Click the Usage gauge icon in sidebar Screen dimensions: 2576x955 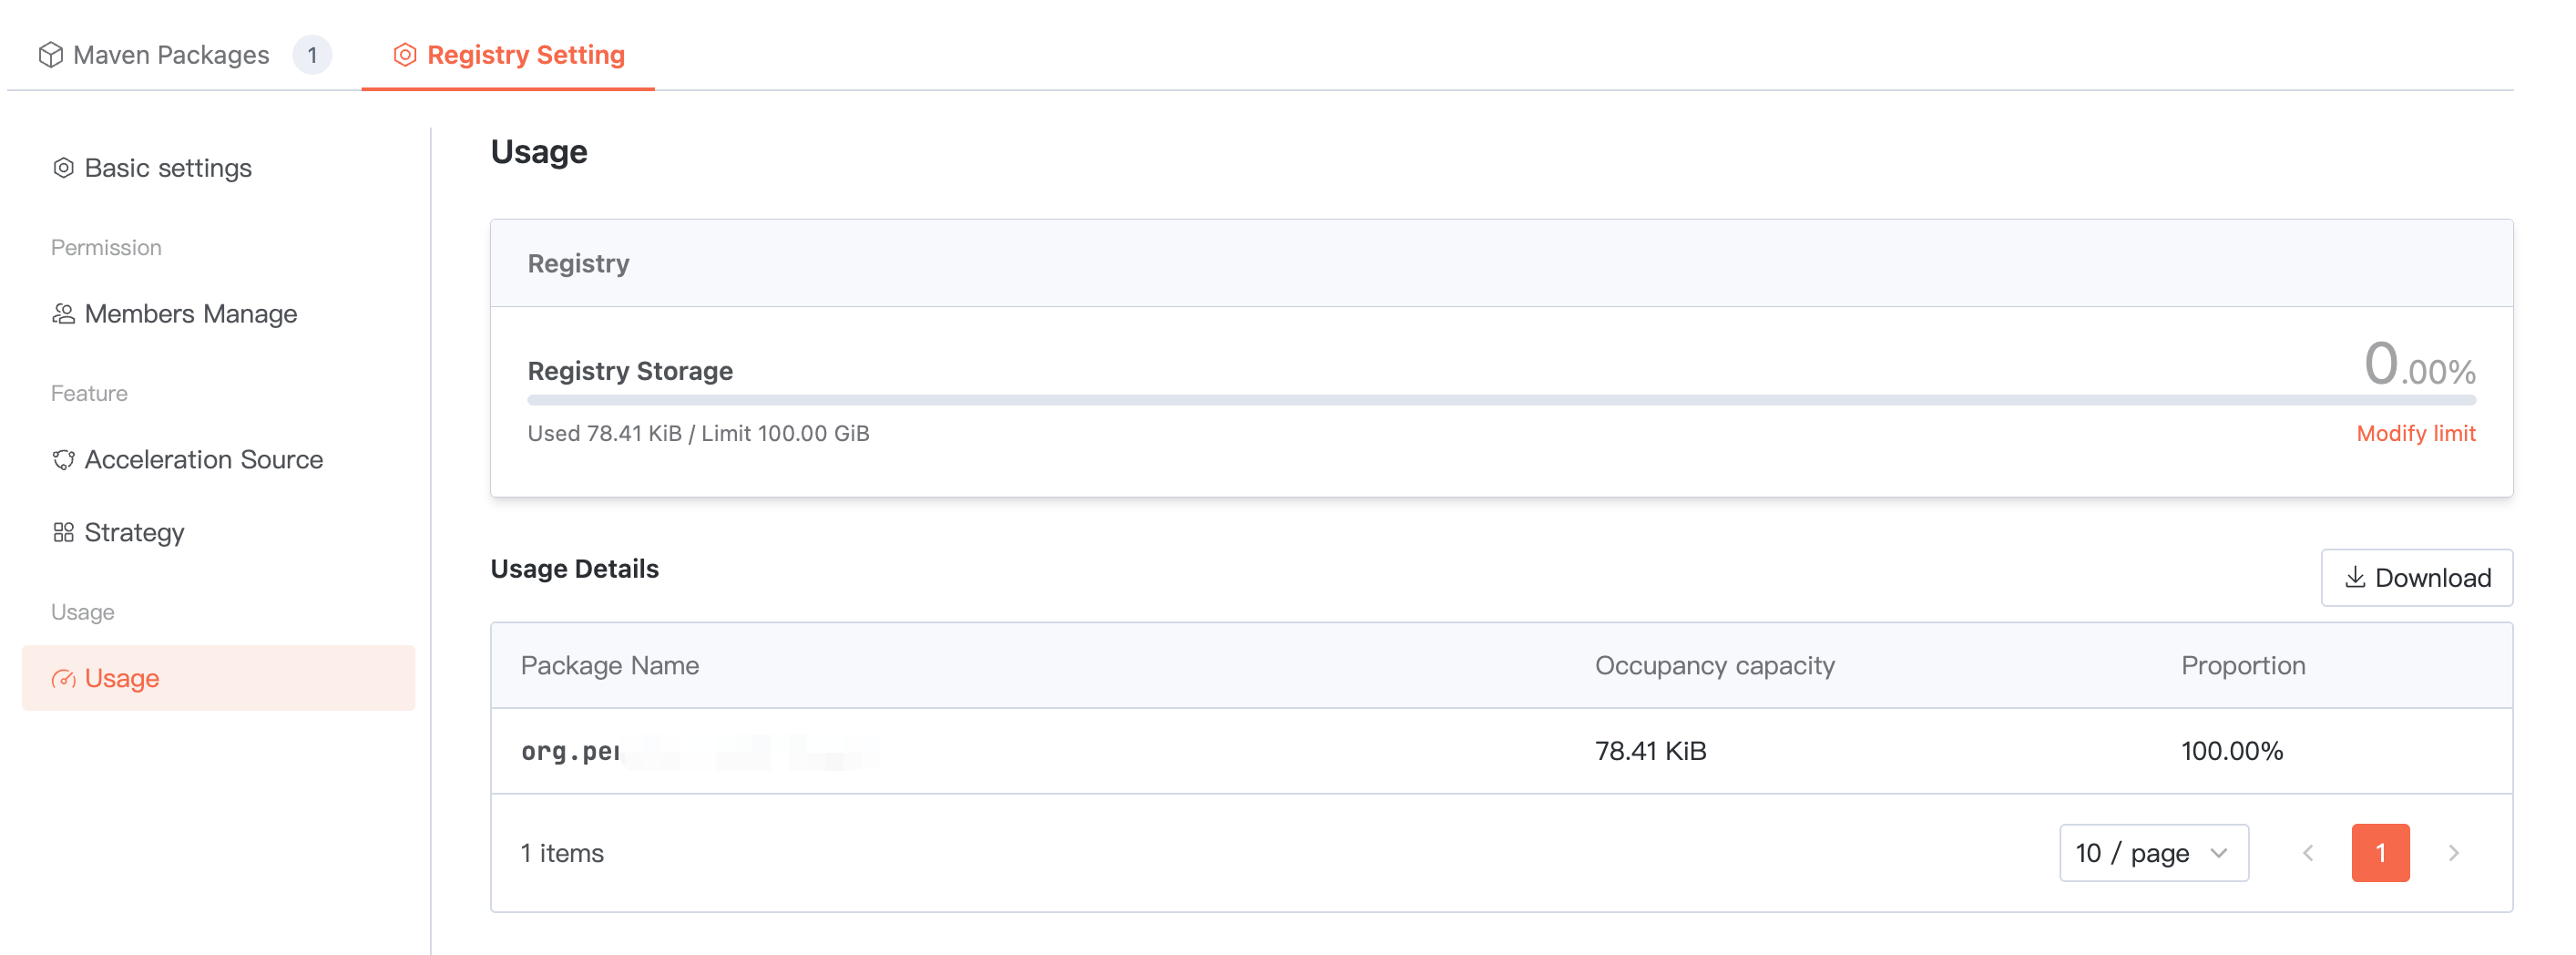click(63, 679)
